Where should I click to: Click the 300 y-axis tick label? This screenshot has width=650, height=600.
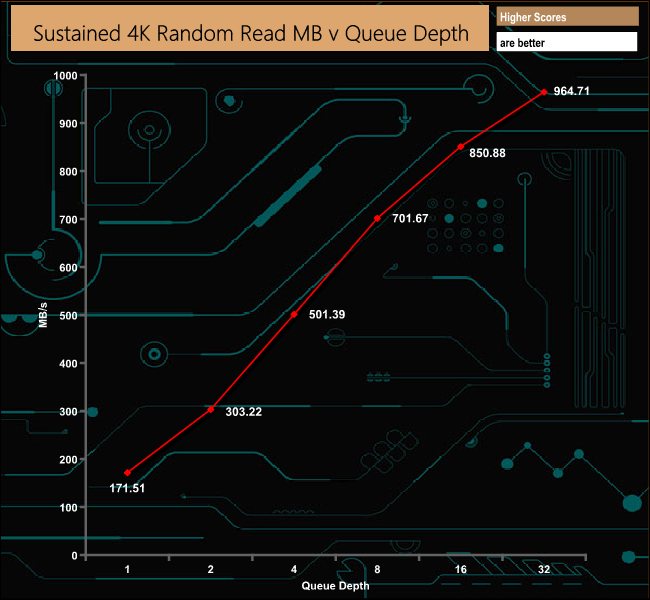click(x=68, y=411)
